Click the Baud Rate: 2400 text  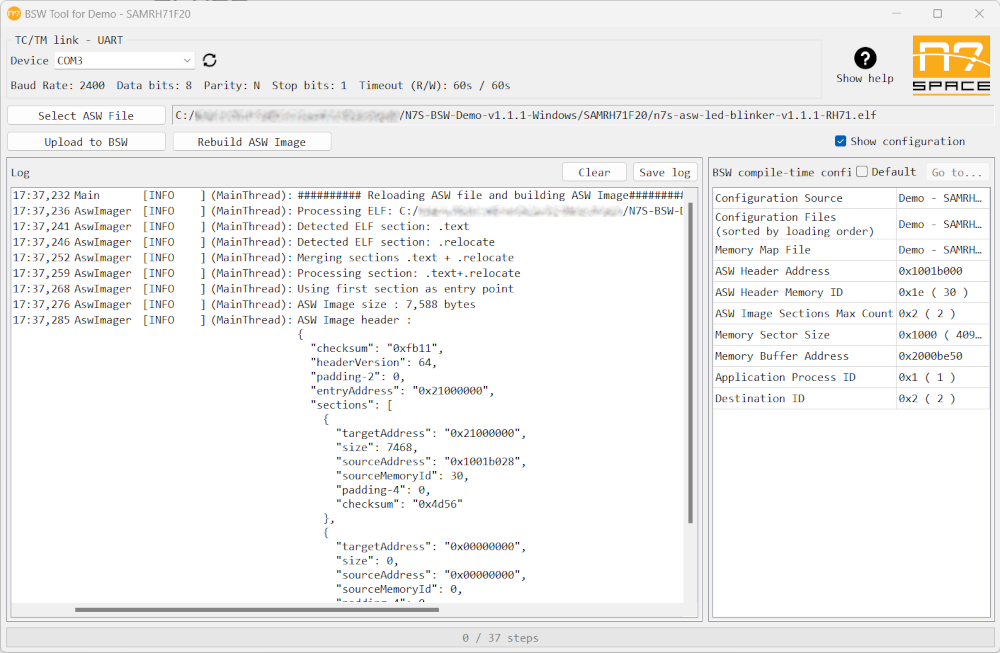[x=57, y=85]
